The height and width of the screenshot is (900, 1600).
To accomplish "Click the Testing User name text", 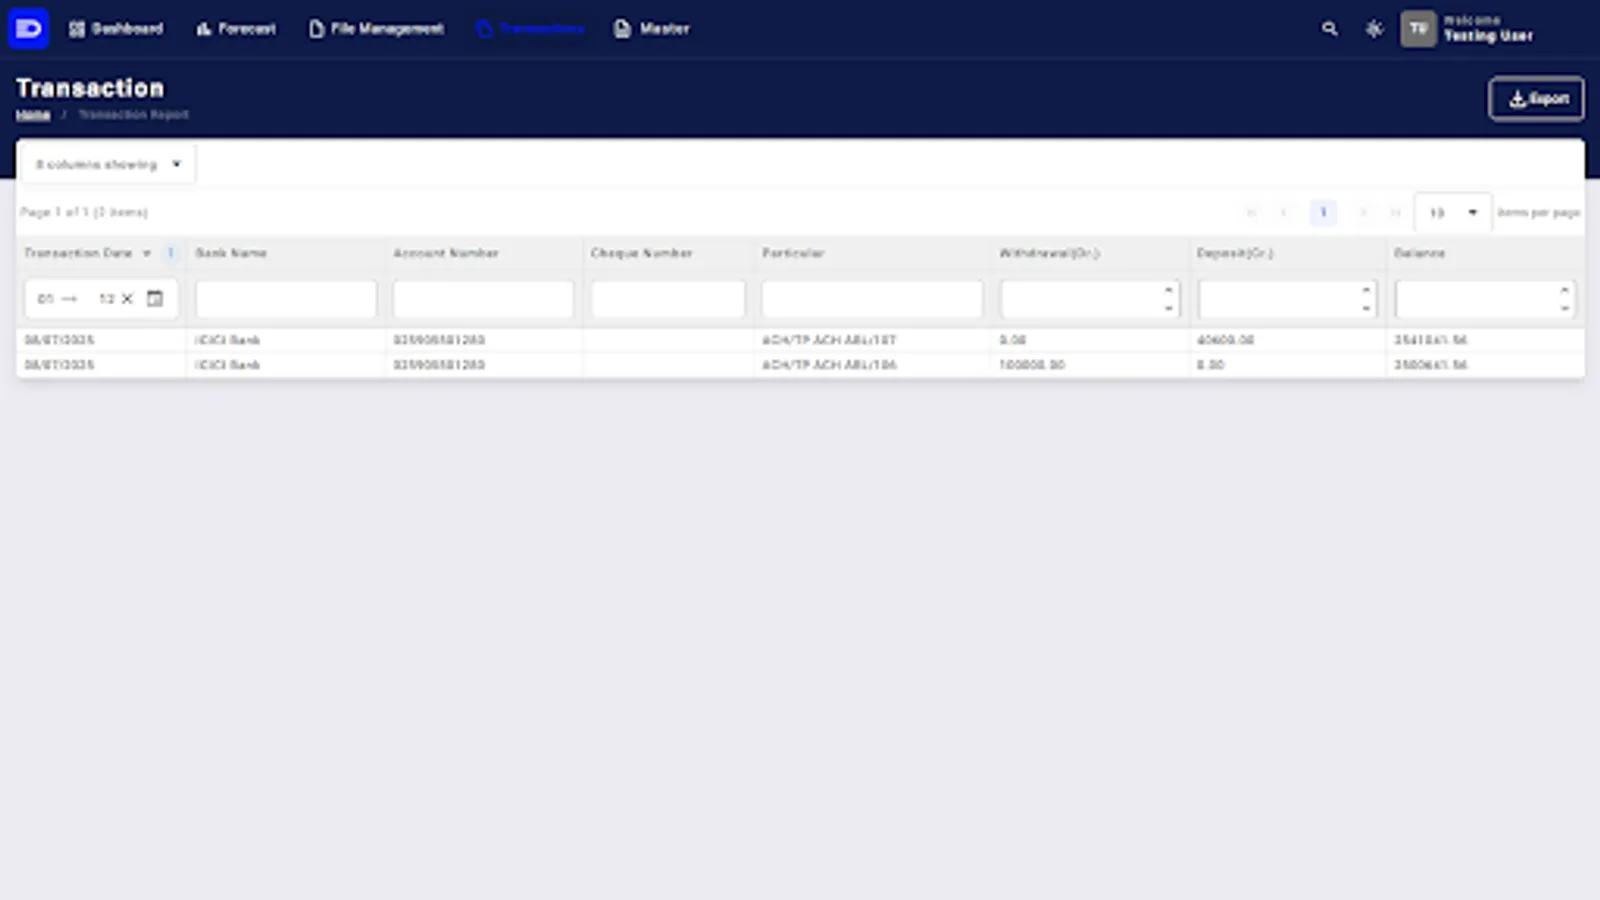I will [1488, 36].
